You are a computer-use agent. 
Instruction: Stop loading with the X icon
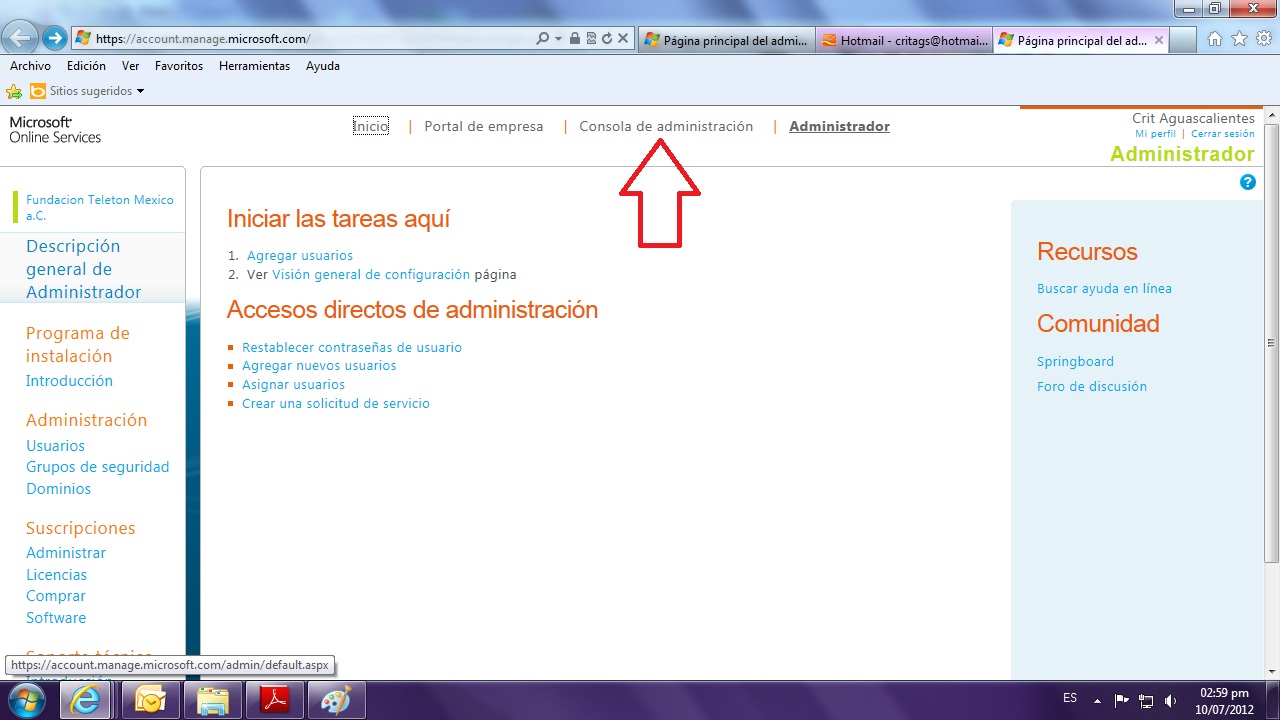tap(622, 39)
